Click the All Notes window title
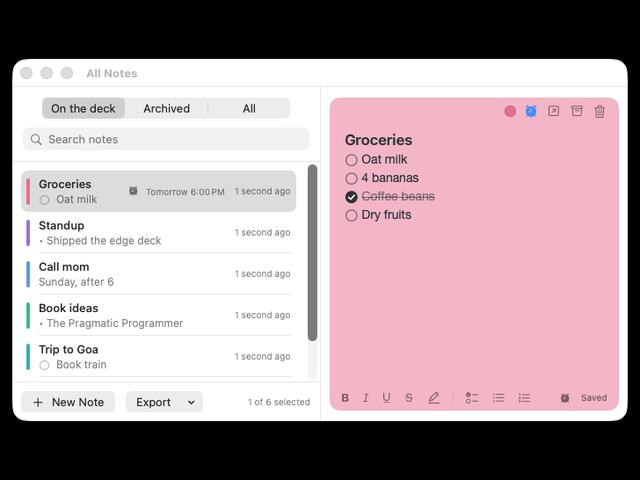The height and width of the screenshot is (480, 640). coord(112,73)
